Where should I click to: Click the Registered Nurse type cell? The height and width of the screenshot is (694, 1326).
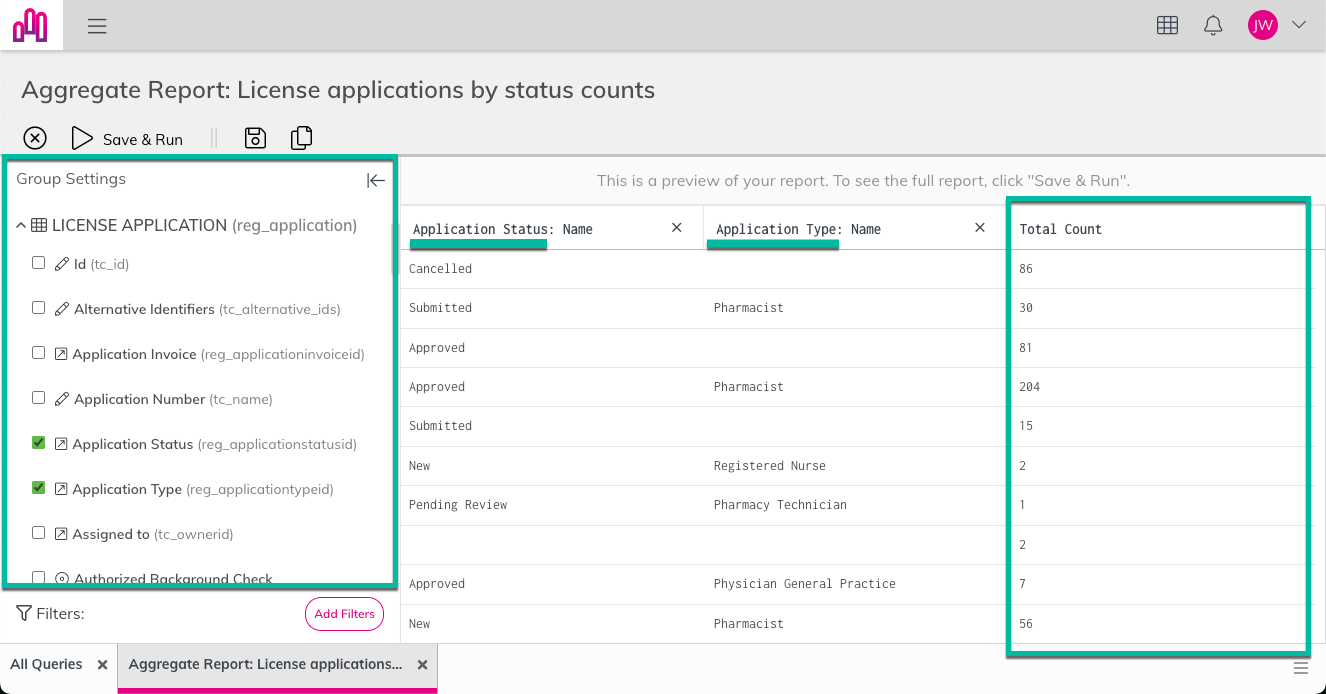coord(770,466)
